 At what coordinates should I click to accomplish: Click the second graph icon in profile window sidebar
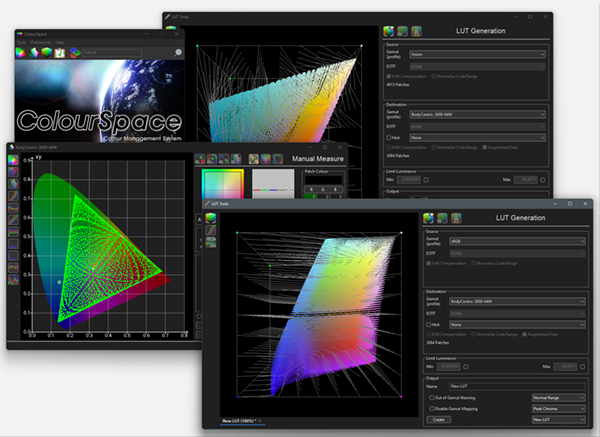click(x=13, y=172)
